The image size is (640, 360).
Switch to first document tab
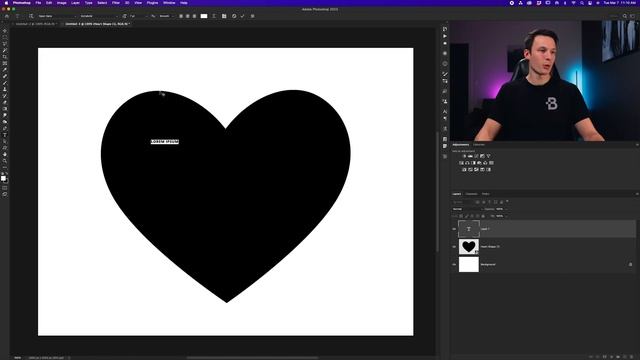tap(35, 24)
